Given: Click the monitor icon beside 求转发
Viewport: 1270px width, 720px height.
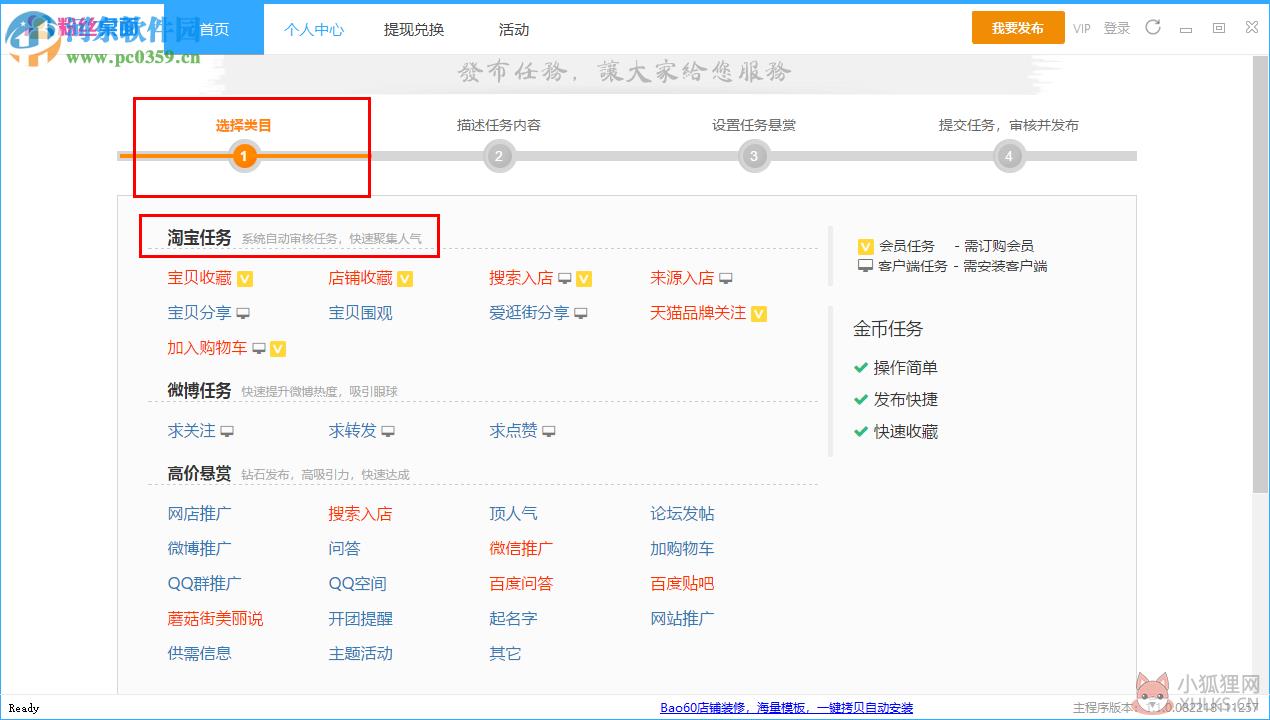Looking at the screenshot, I should (388, 431).
